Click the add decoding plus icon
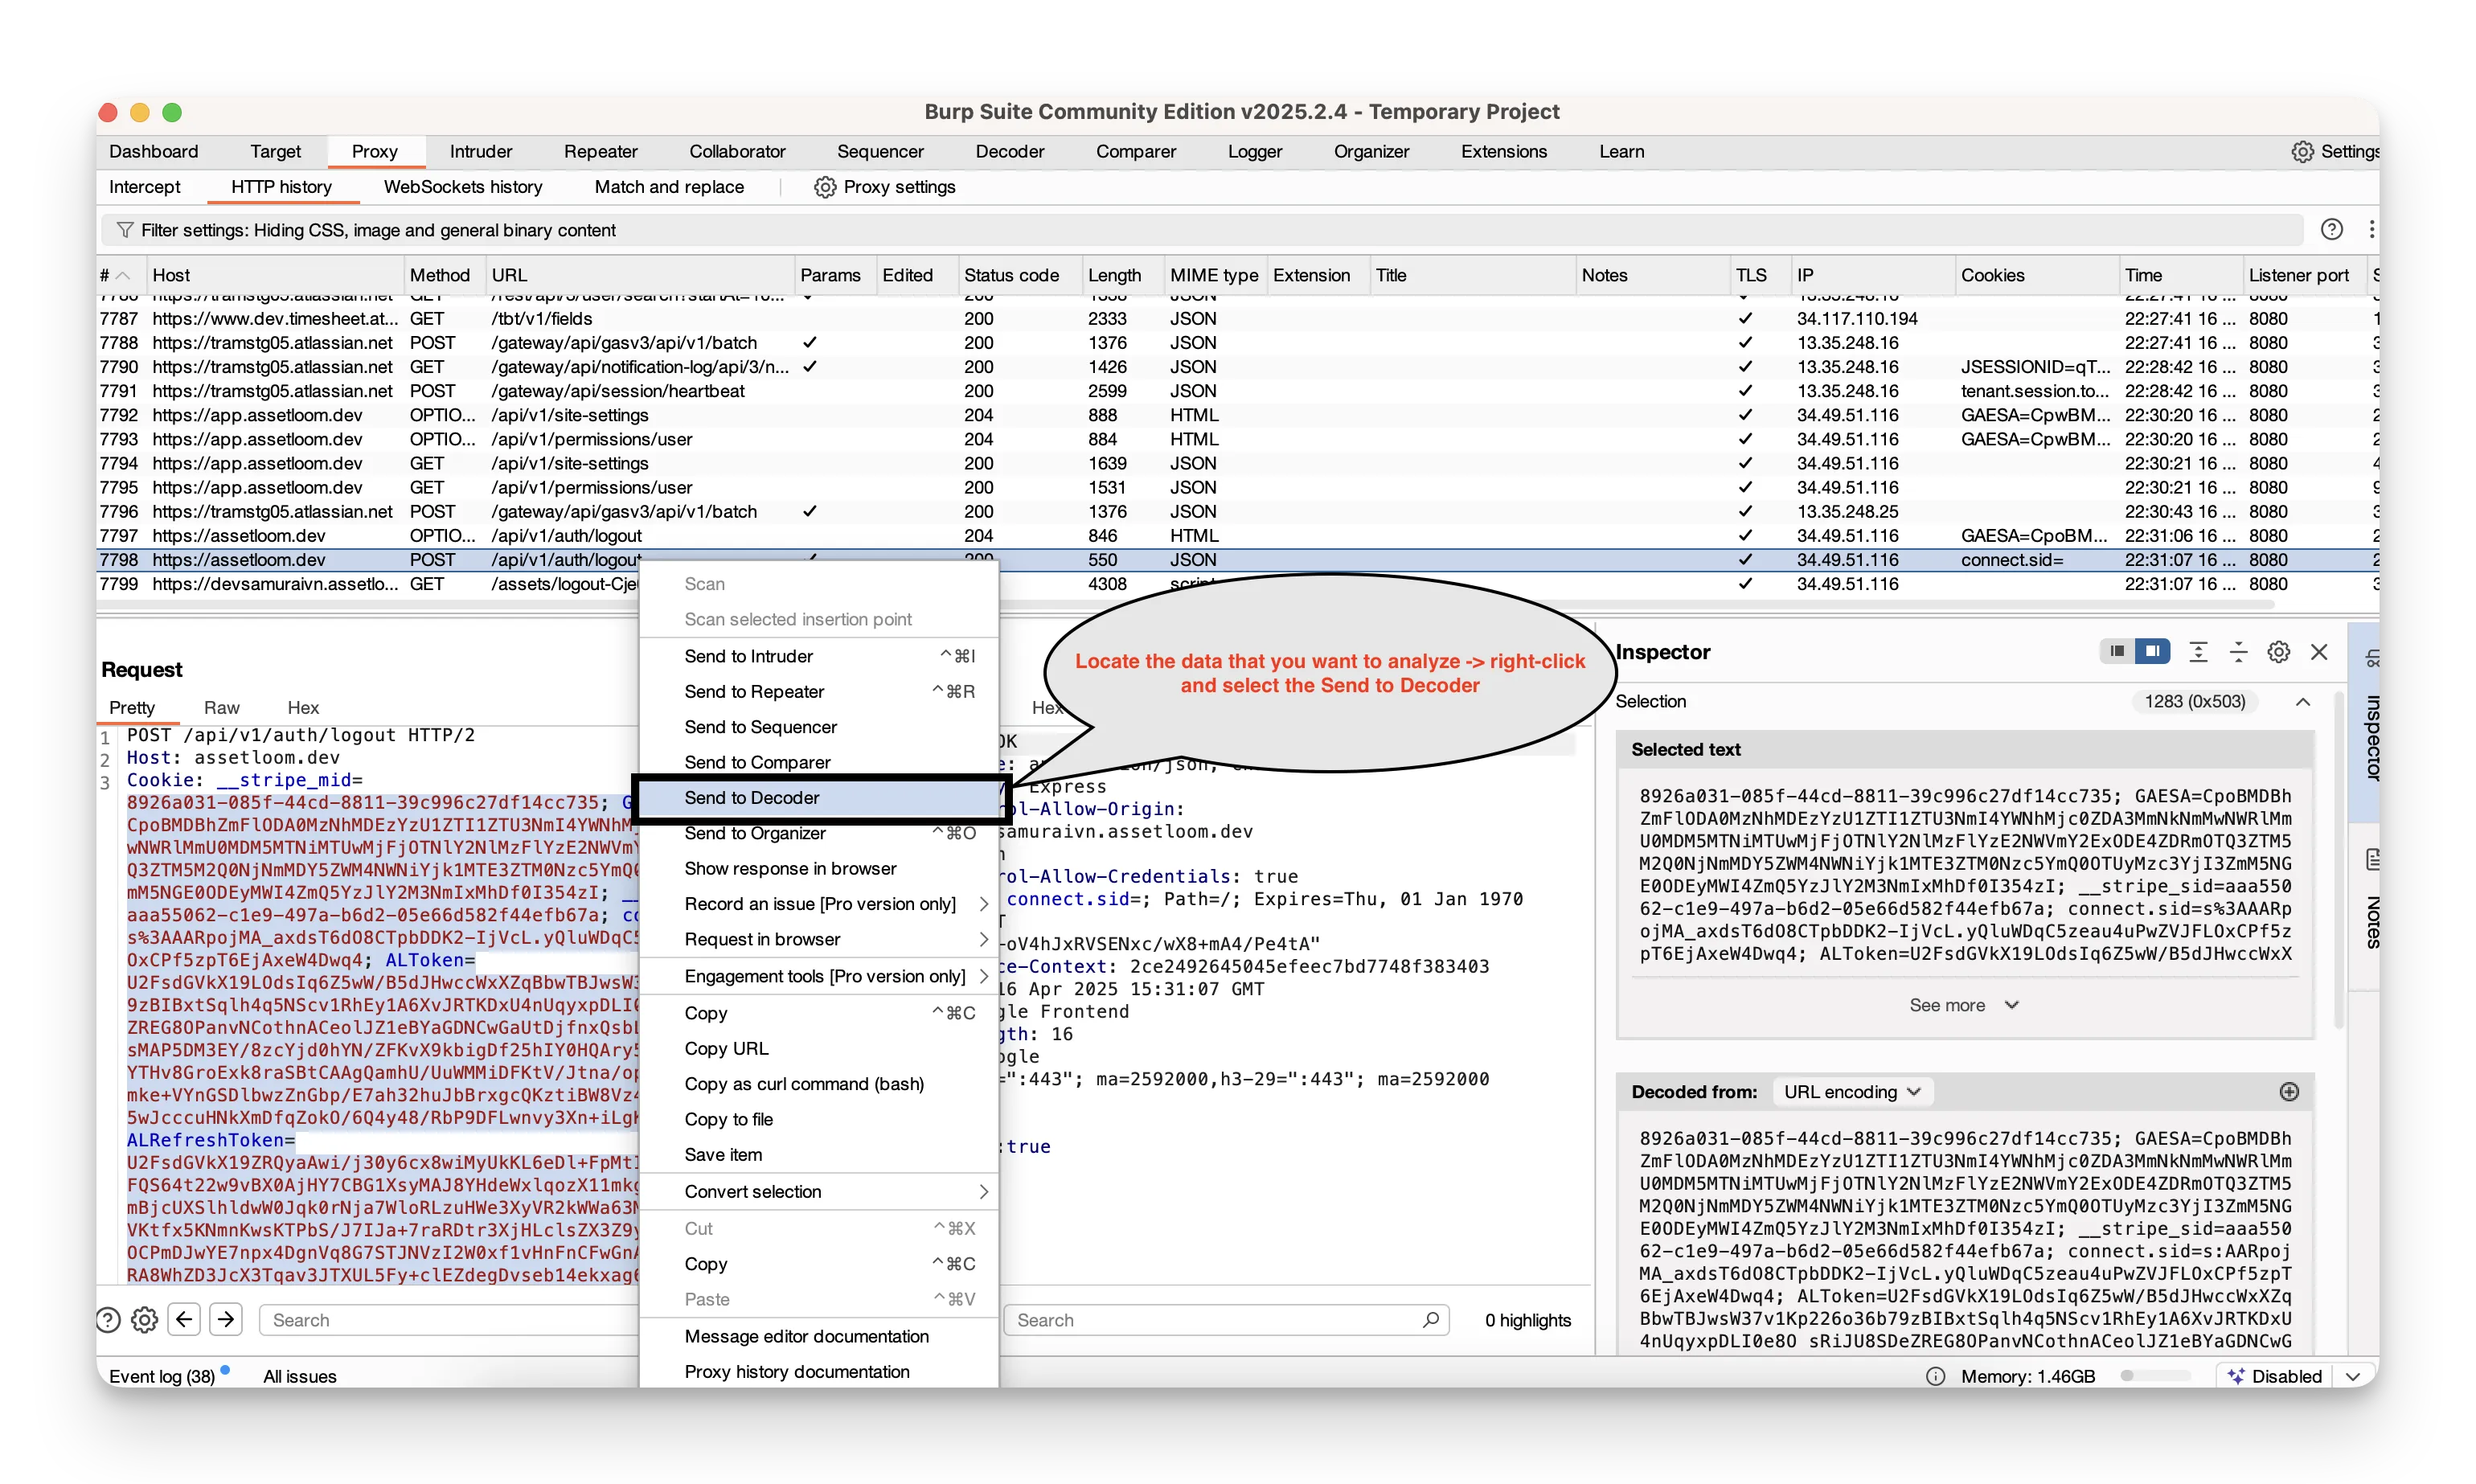The height and width of the screenshot is (1484, 2476). 2289,1092
